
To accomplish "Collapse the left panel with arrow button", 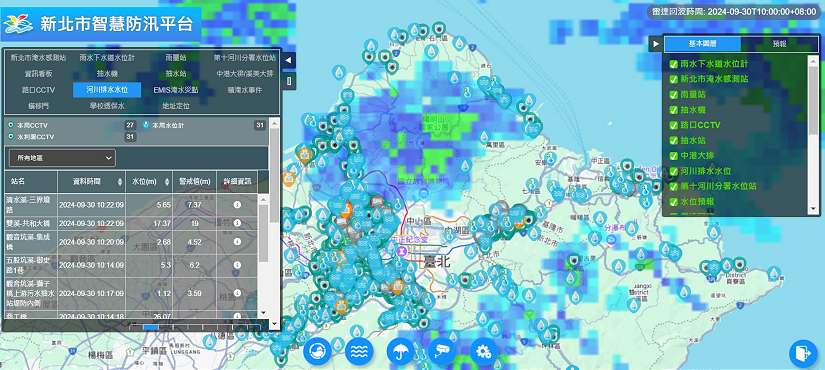I will [288, 61].
